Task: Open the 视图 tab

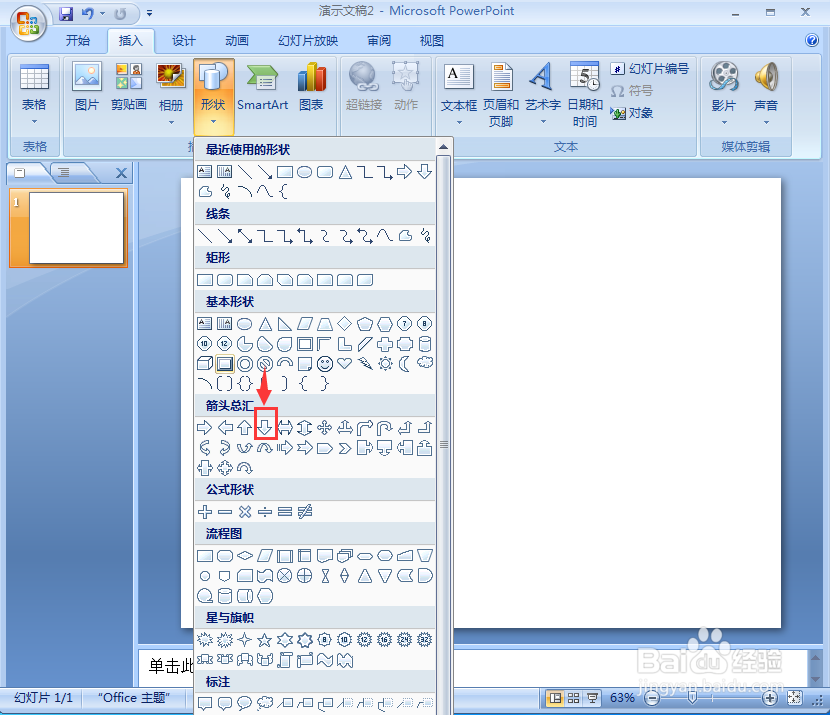Action: point(431,41)
